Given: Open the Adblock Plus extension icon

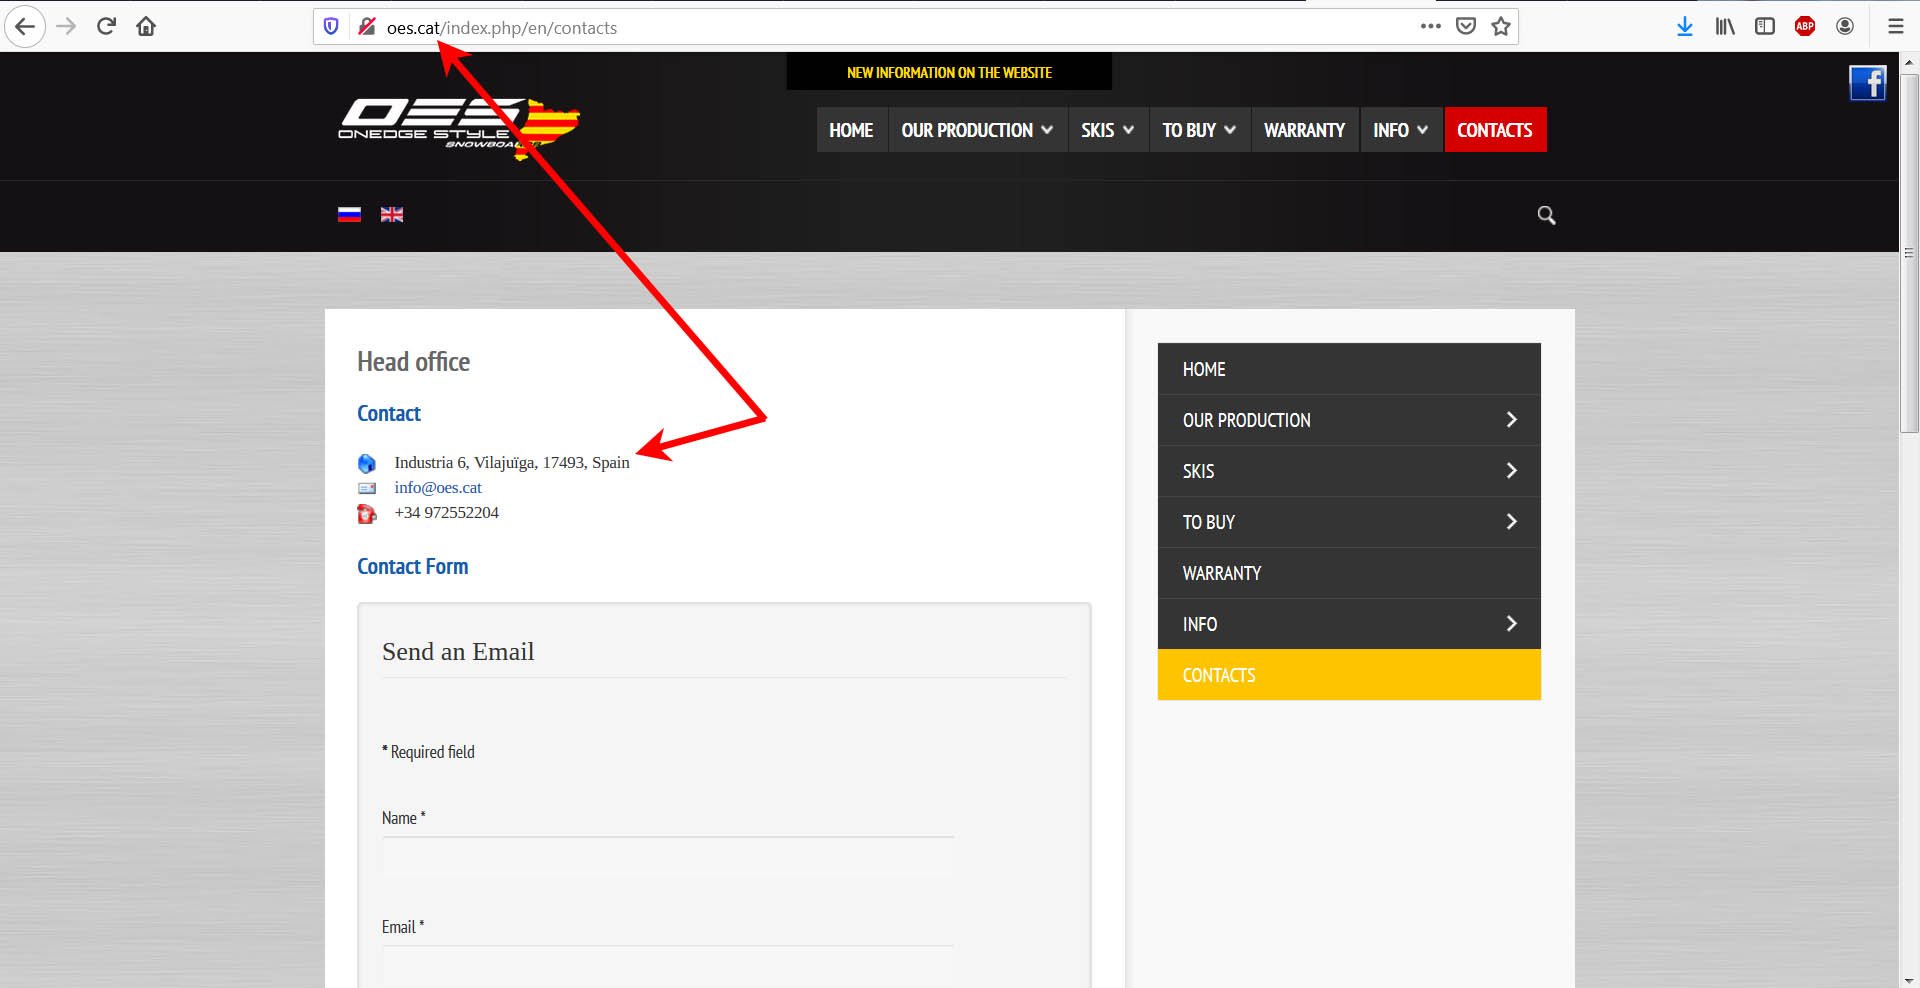Looking at the screenshot, I should point(1805,27).
